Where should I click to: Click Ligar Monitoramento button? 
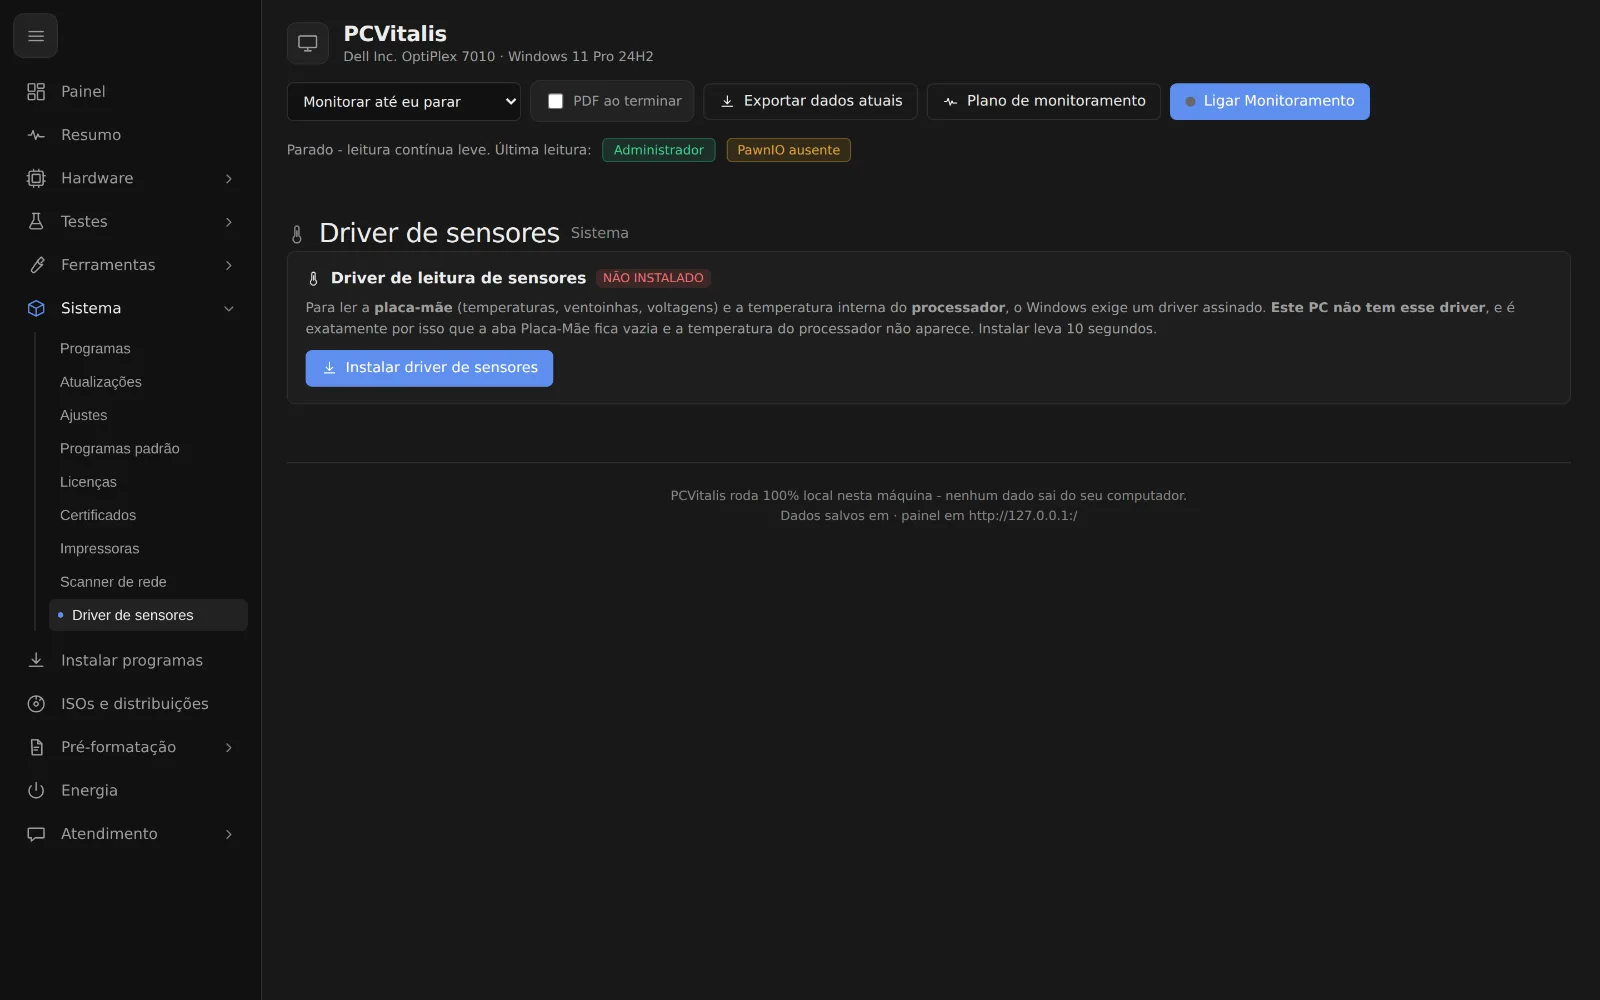[x=1270, y=101]
